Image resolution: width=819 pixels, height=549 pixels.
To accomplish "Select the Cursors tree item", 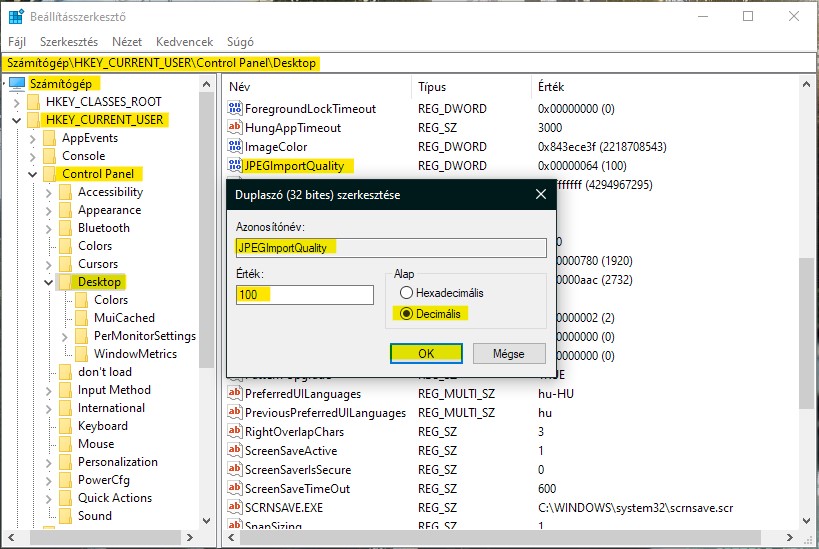I will [98, 264].
